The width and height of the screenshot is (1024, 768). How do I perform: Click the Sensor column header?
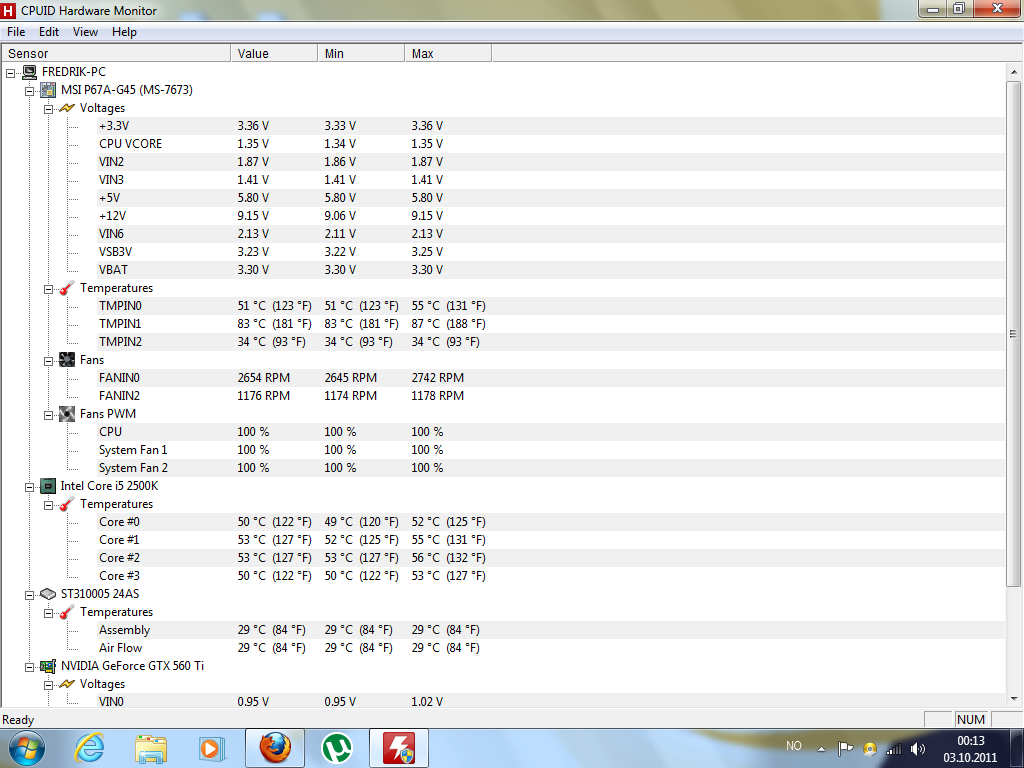(116, 54)
